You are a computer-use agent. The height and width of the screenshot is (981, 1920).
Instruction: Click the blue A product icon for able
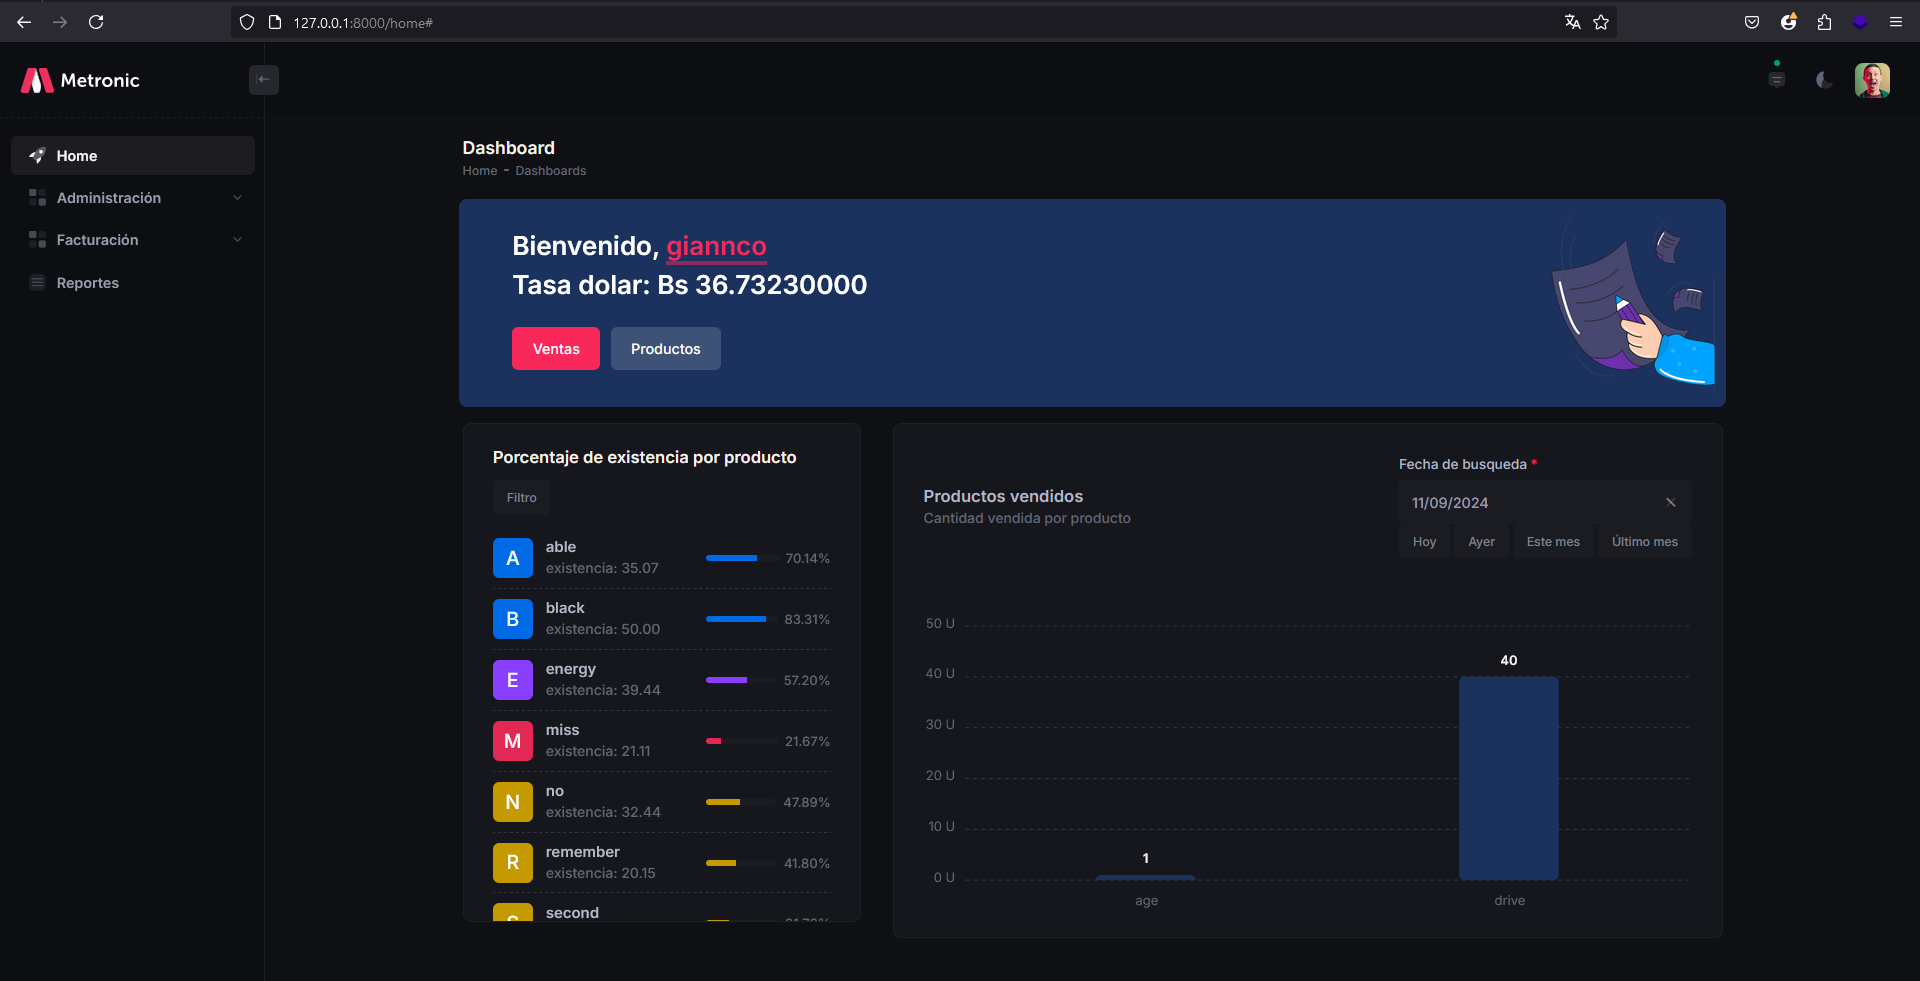click(x=512, y=558)
